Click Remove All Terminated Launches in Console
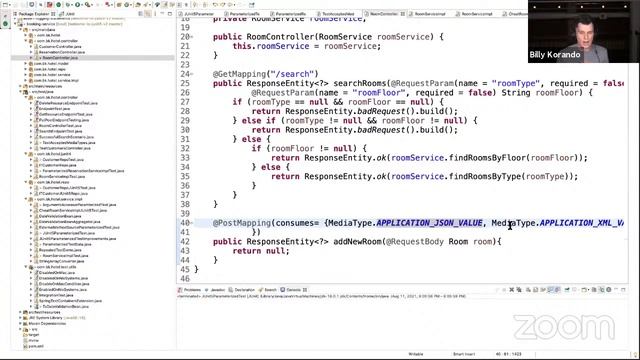Screen dimensions: 640x360 click(x=519, y=290)
